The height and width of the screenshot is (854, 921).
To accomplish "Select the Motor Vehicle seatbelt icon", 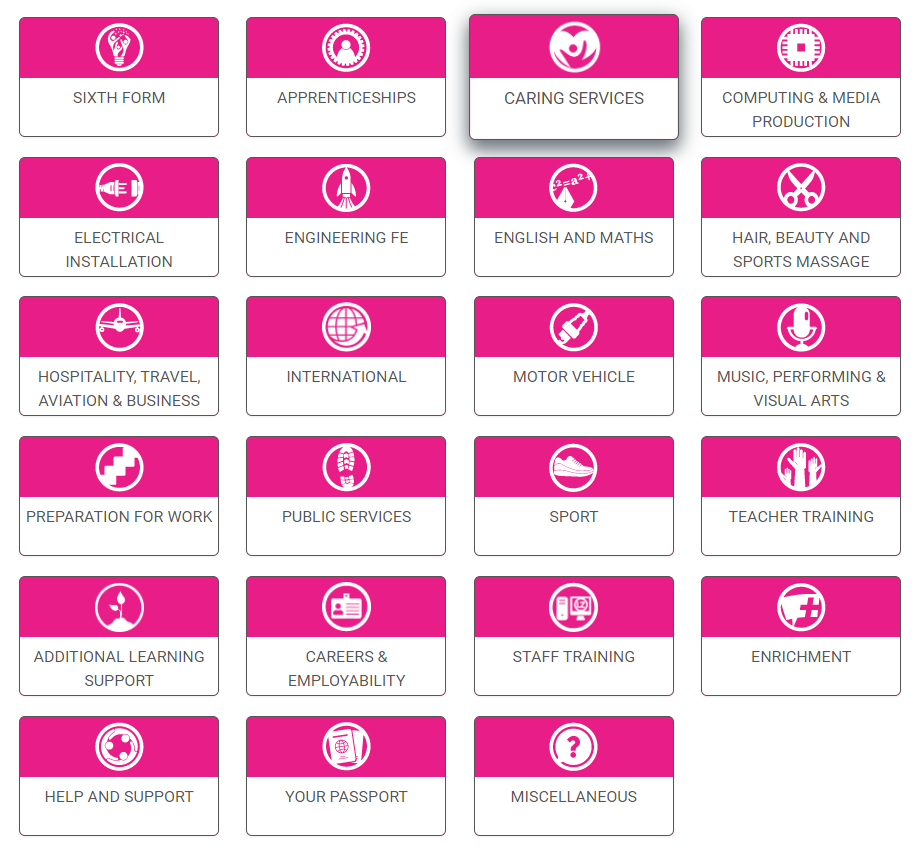I will 573,327.
